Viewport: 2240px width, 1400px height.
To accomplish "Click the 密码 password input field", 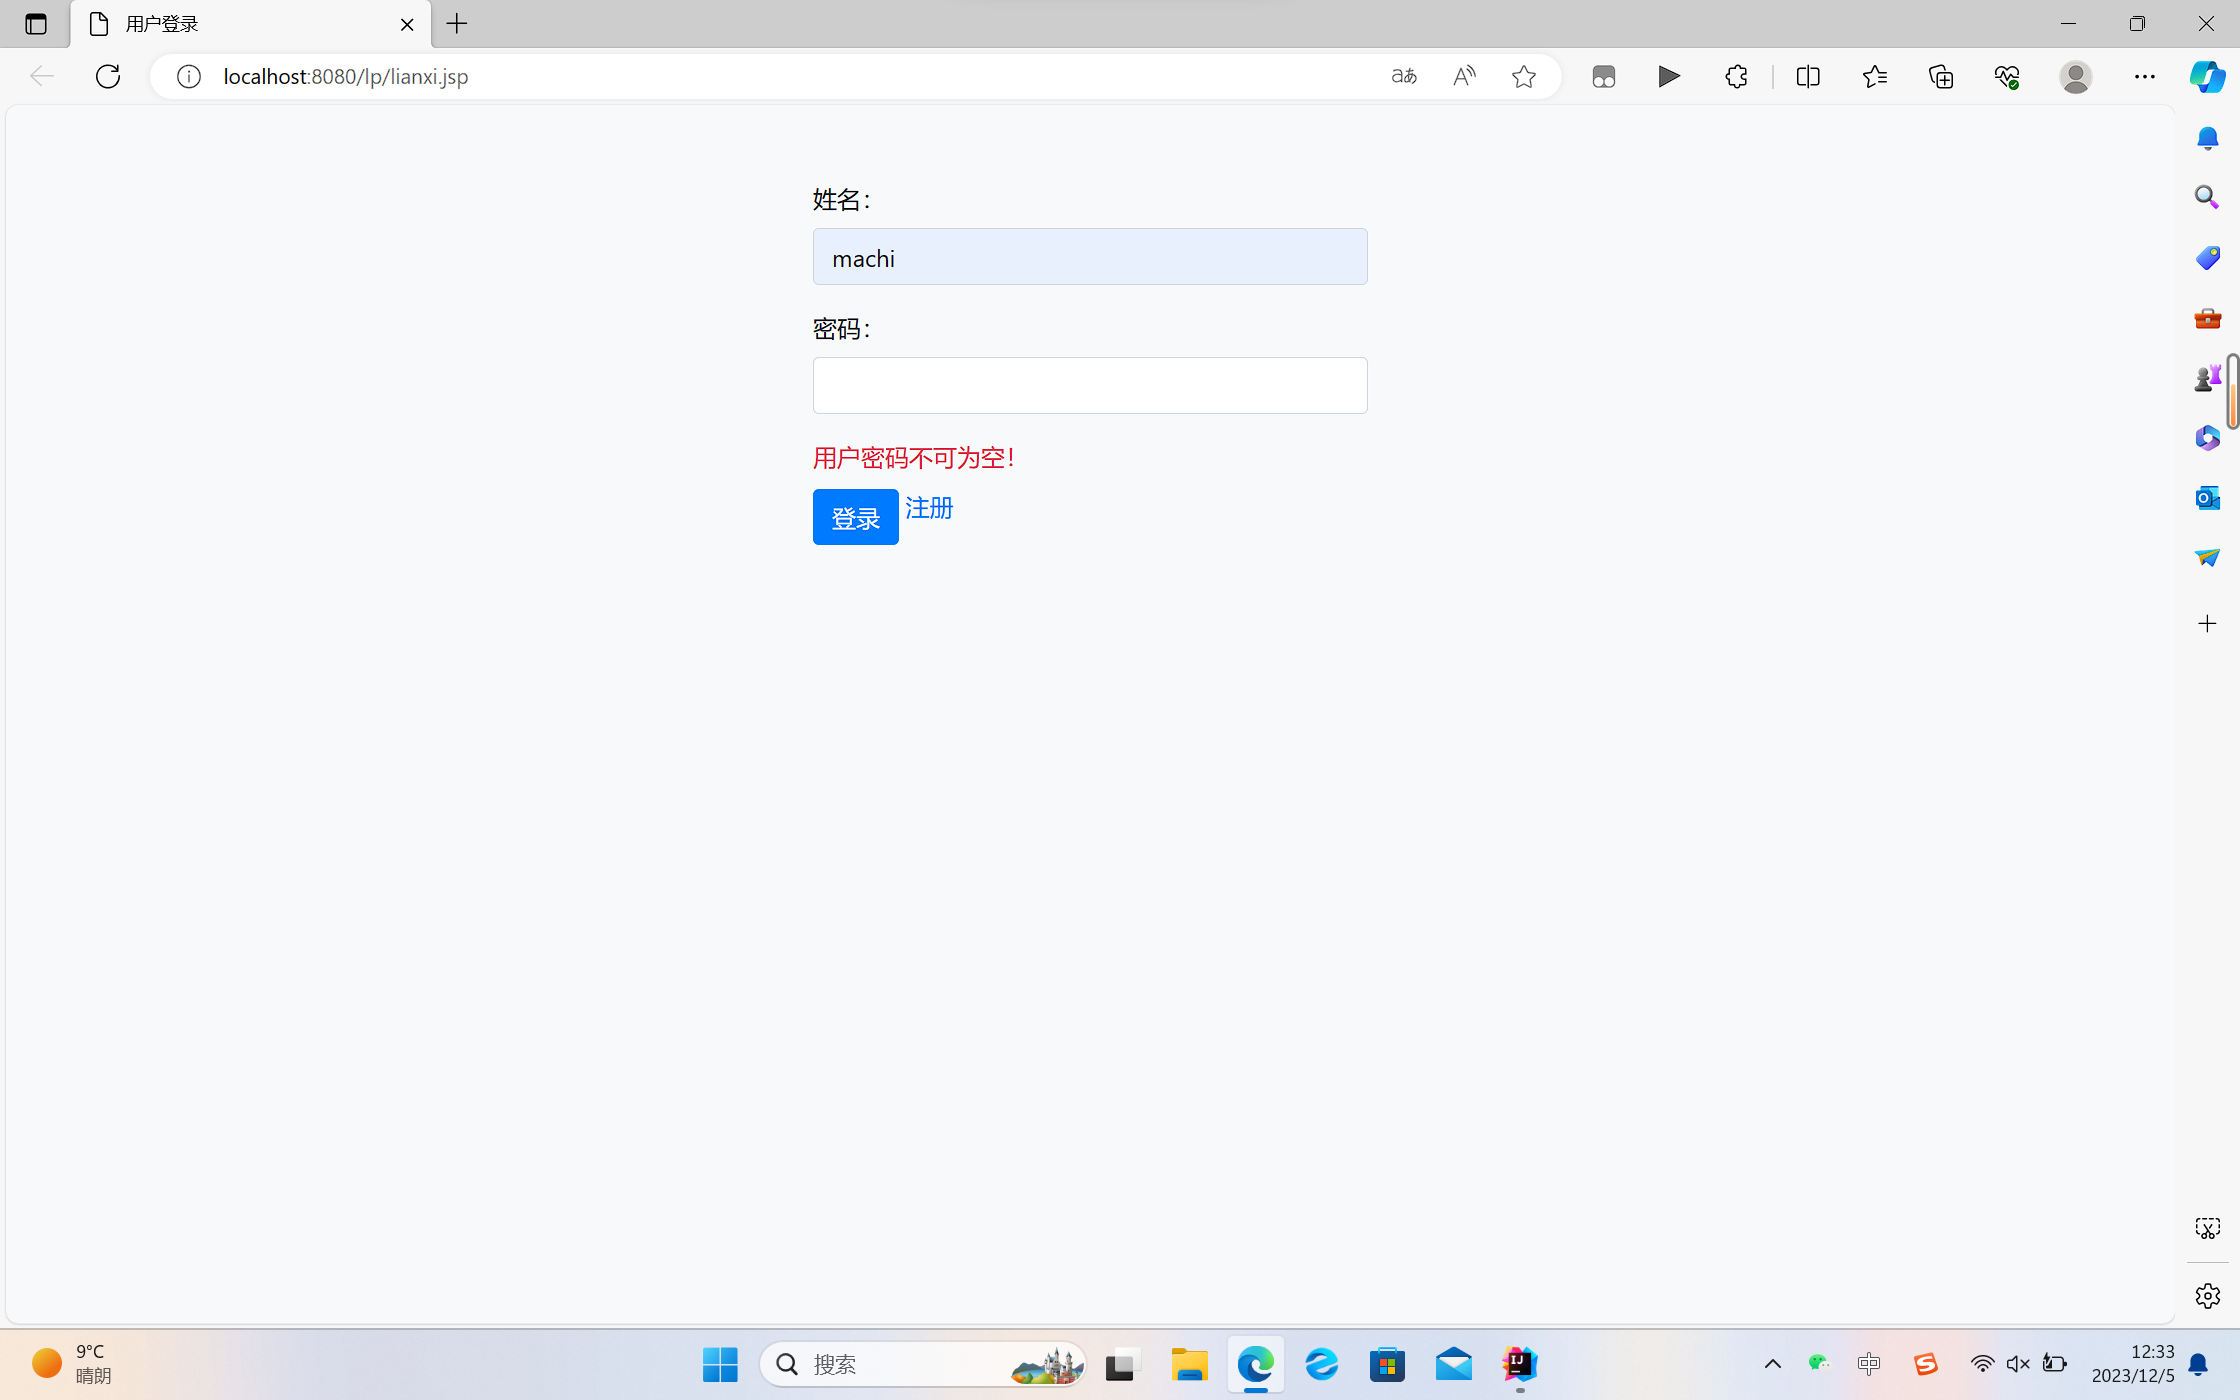I will [x=1090, y=385].
